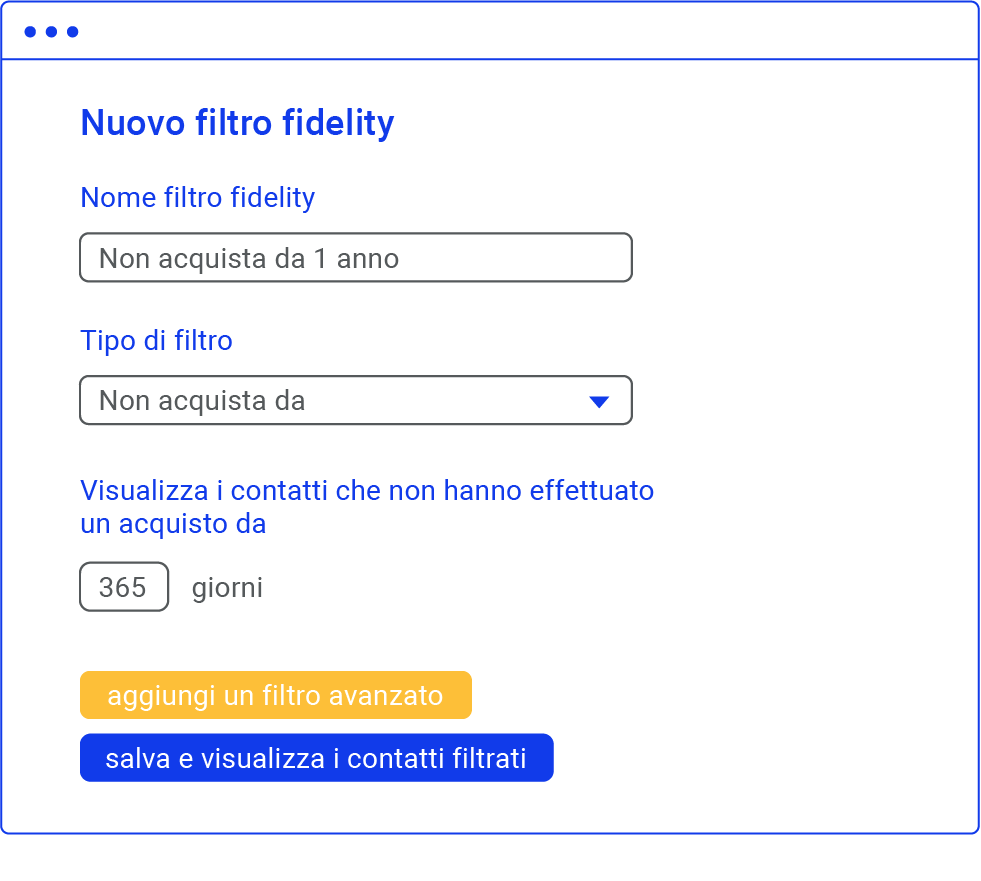Image resolution: width=981 pixels, height=881 pixels.
Task: Click the third dot in the window bar
Action: tap(71, 31)
